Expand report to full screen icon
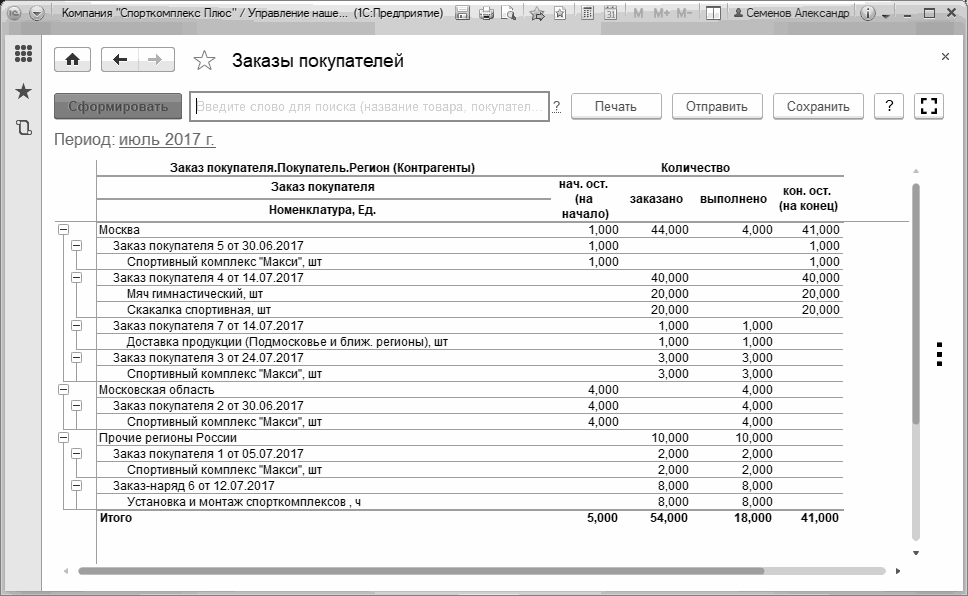The image size is (968, 596). point(928,106)
